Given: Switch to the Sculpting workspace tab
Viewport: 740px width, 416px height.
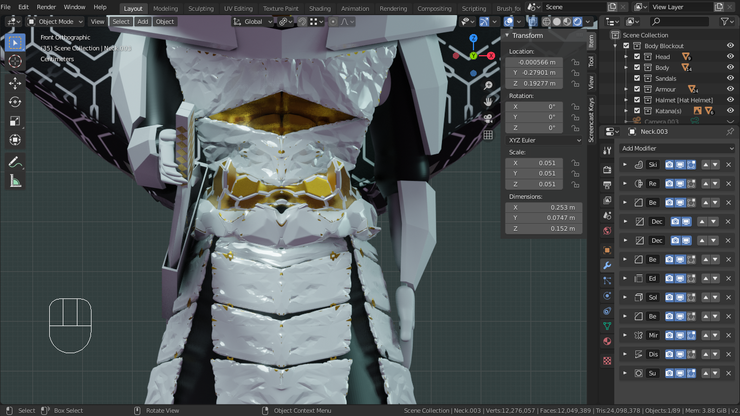Looking at the screenshot, I should (201, 7).
